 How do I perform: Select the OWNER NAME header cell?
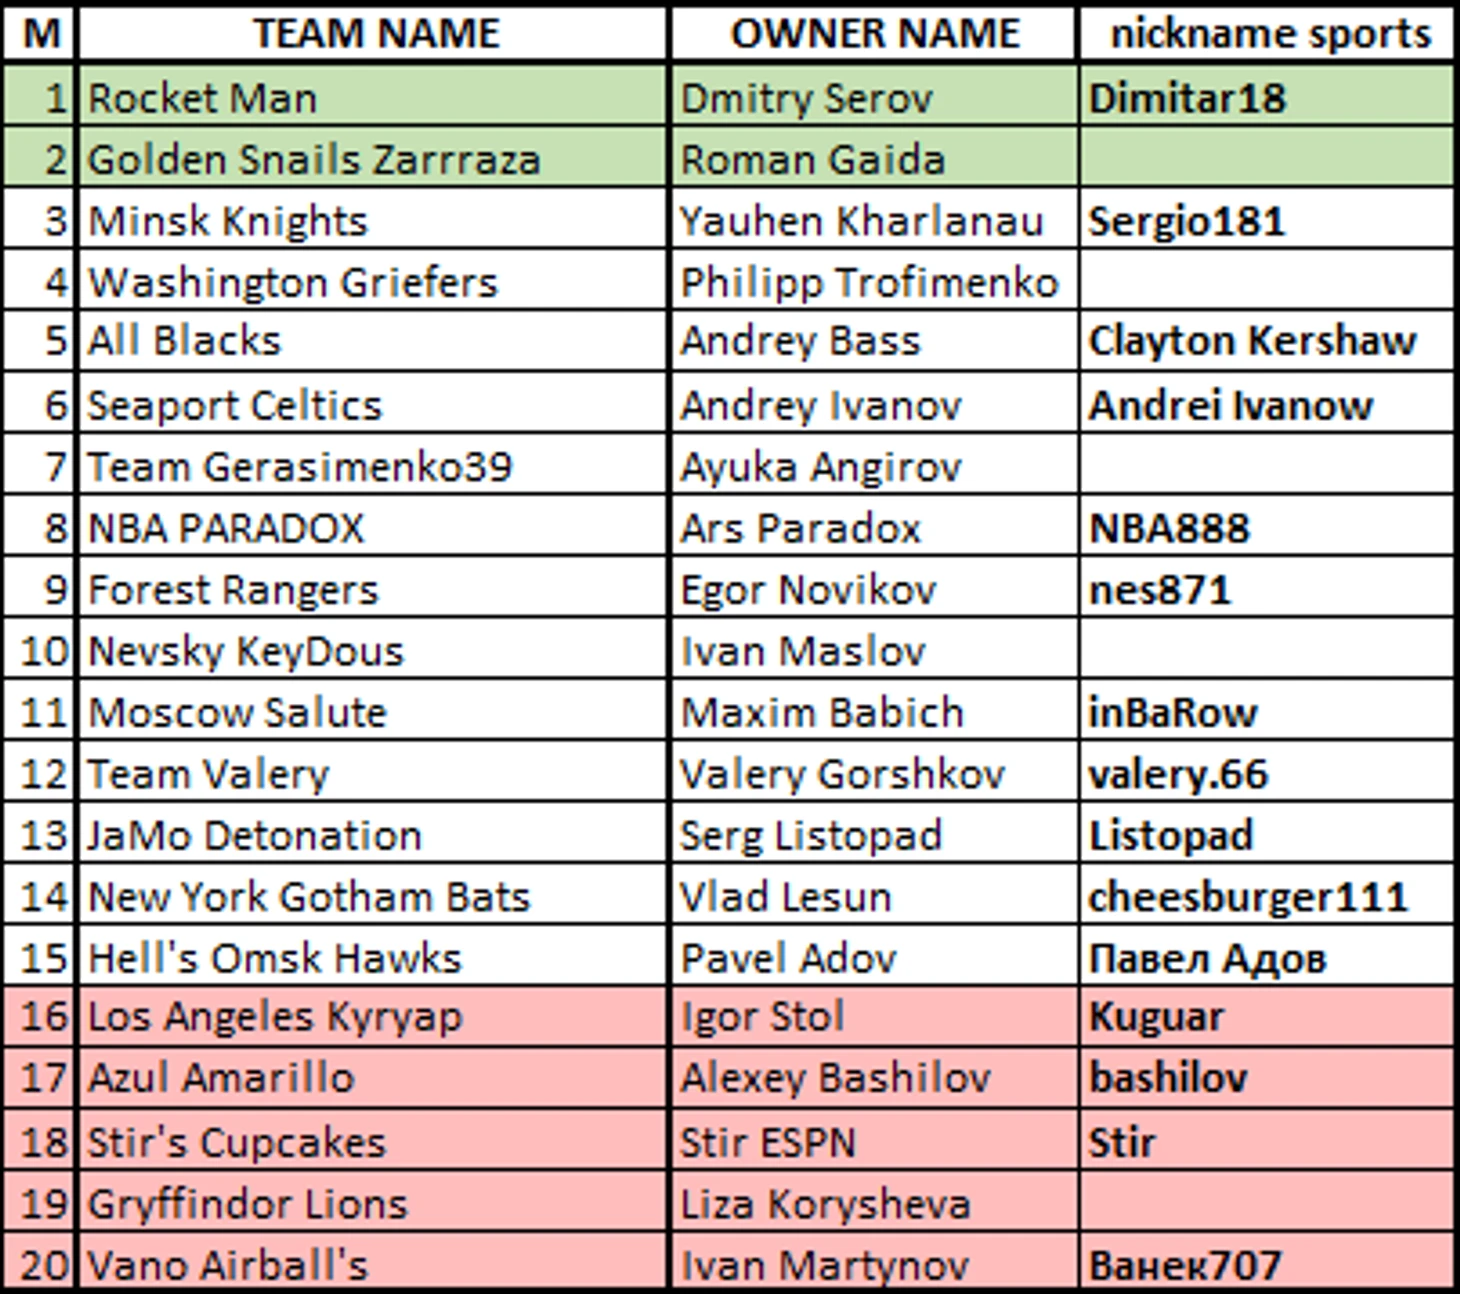(875, 33)
